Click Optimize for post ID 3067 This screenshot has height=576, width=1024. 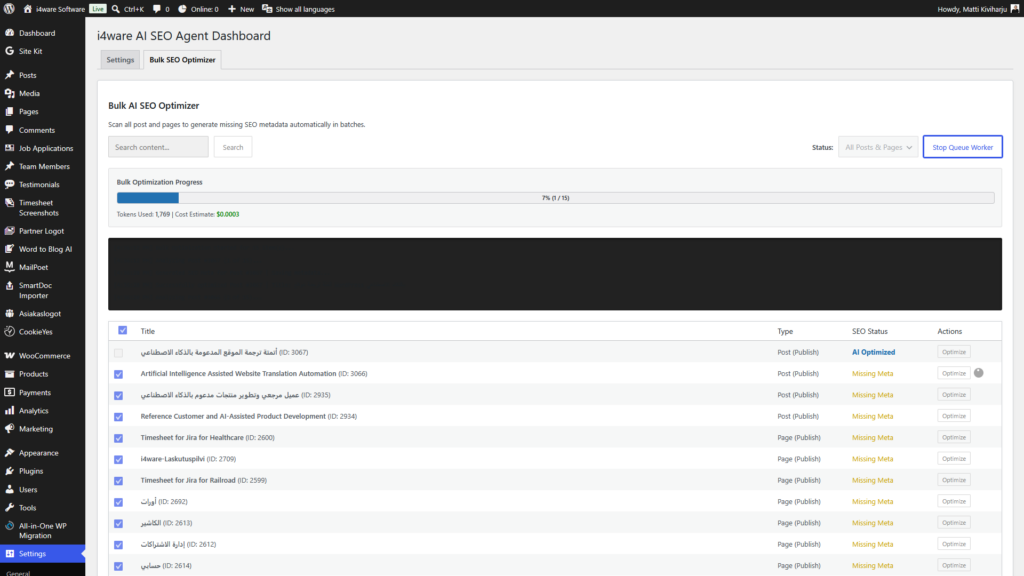[x=953, y=352]
